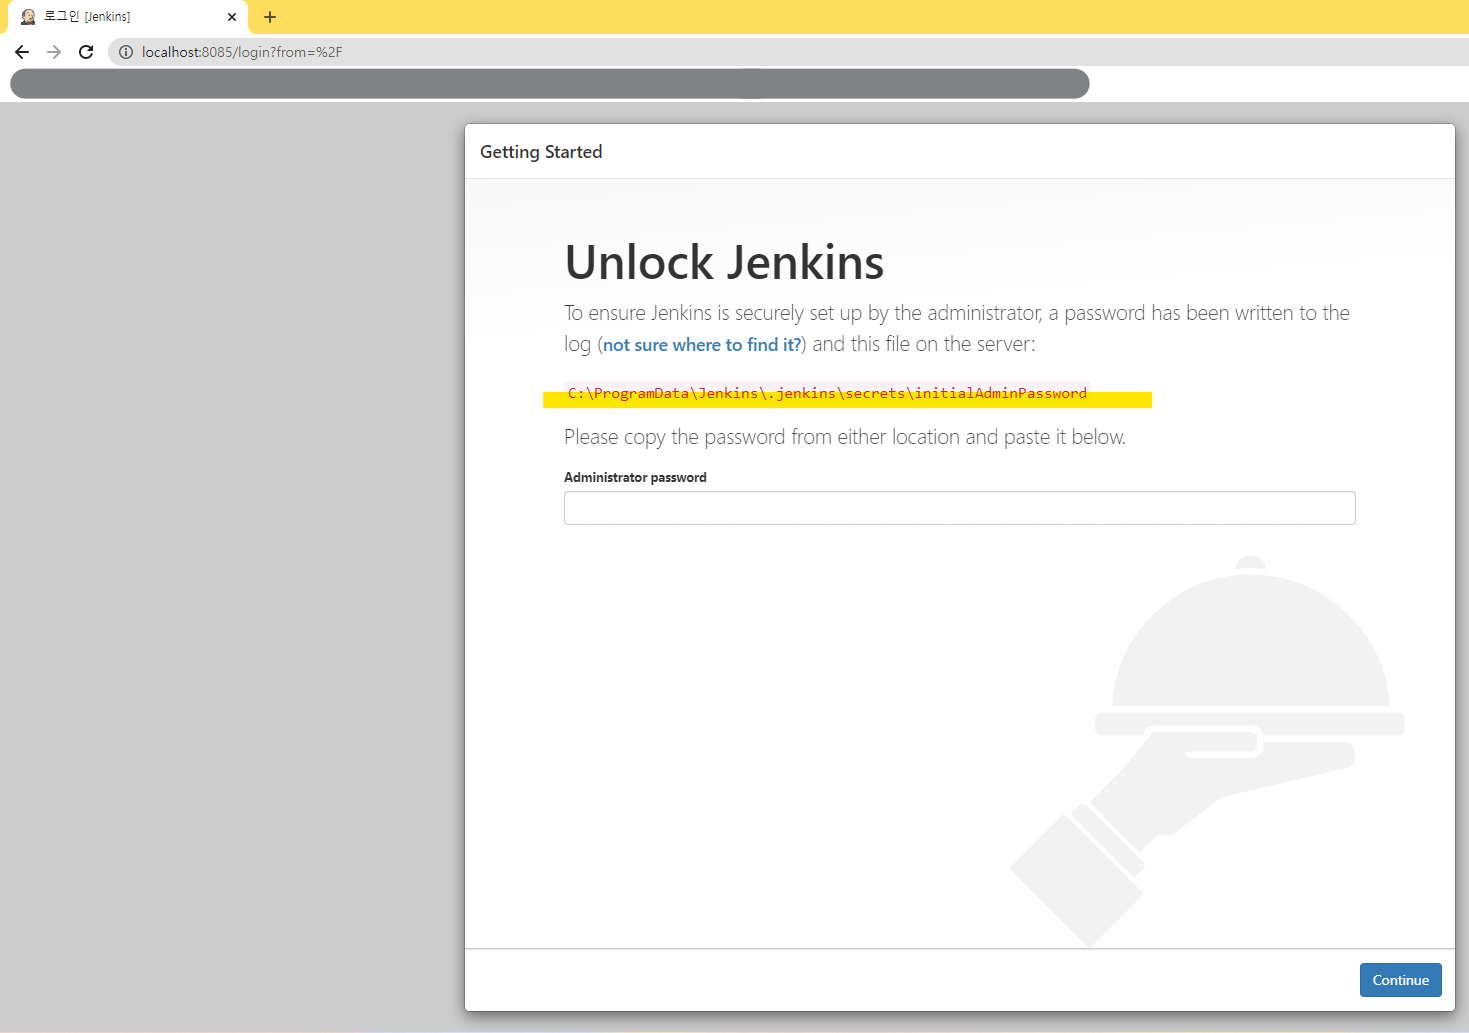This screenshot has width=1469, height=1033.
Task: Select the 로그인 [Jenkins] tab
Action: pyautogui.click(x=128, y=17)
